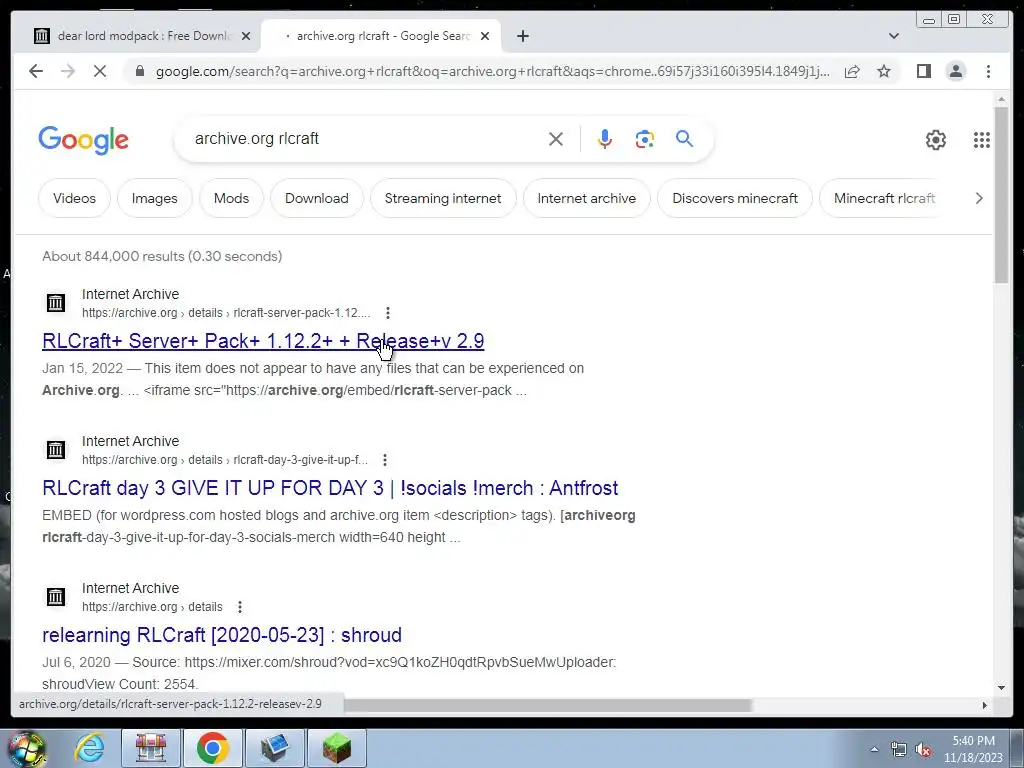Click the scroll up arrow
Image resolution: width=1024 pixels, height=768 pixels.
pyautogui.click(x=1001, y=99)
